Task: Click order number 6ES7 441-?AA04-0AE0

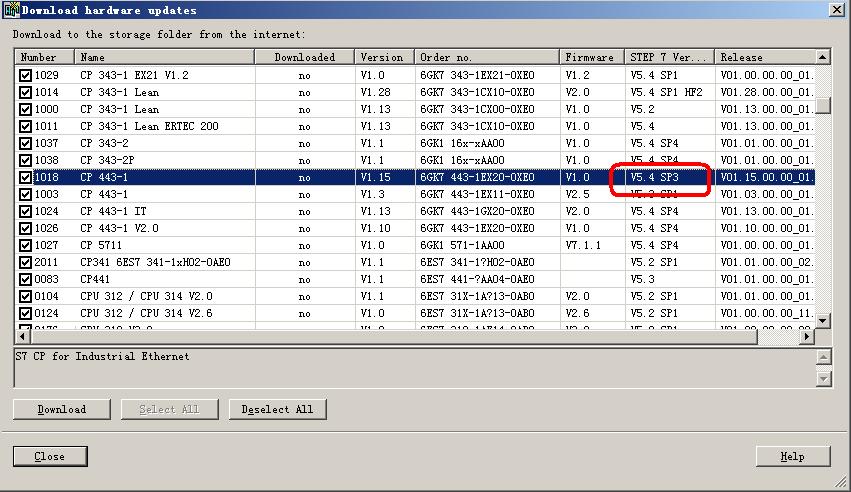Action: pos(477,279)
